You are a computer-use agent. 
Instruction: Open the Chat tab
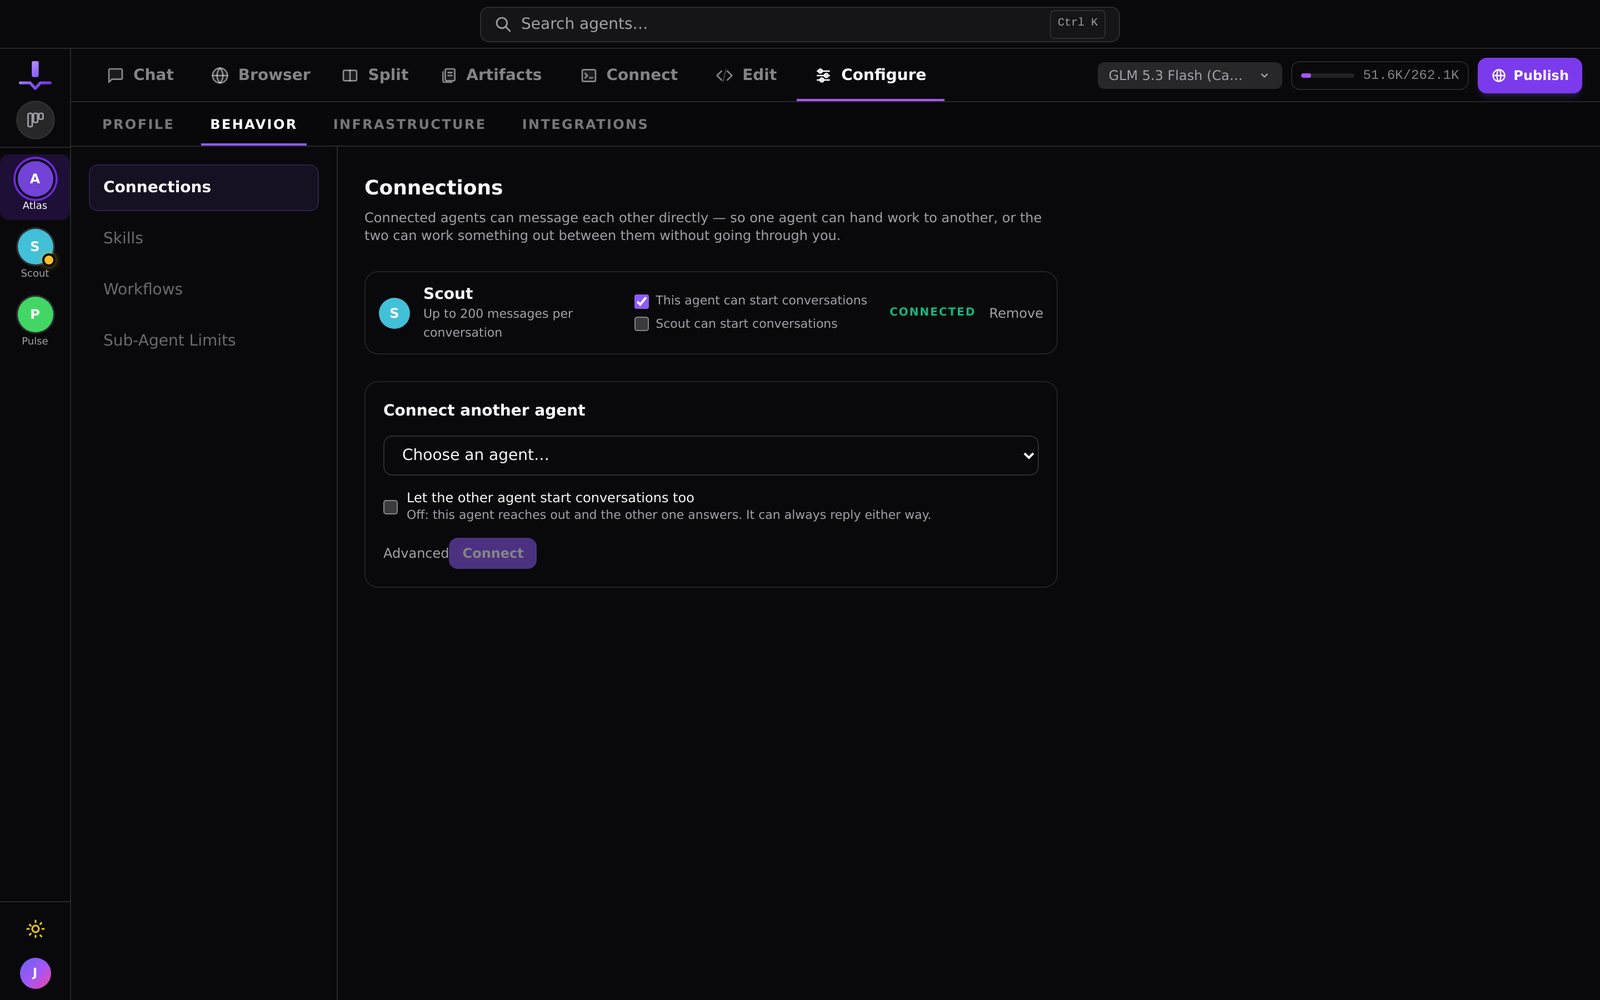[140, 75]
